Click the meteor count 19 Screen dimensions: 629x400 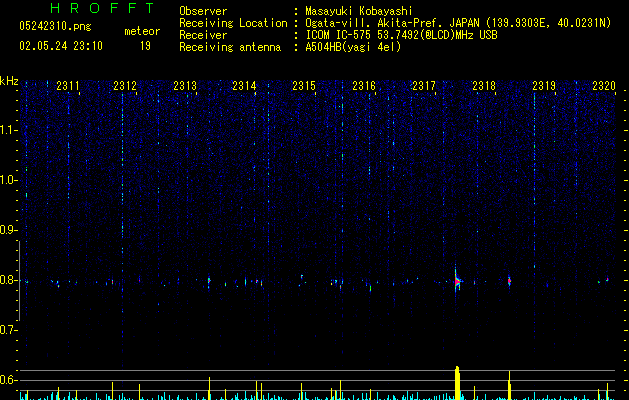pos(145,46)
